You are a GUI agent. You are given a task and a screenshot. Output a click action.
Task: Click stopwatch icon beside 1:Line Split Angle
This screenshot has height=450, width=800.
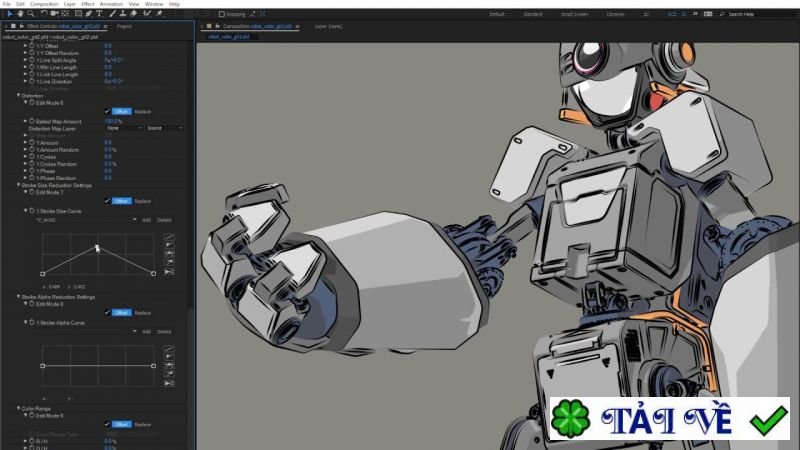click(x=31, y=59)
